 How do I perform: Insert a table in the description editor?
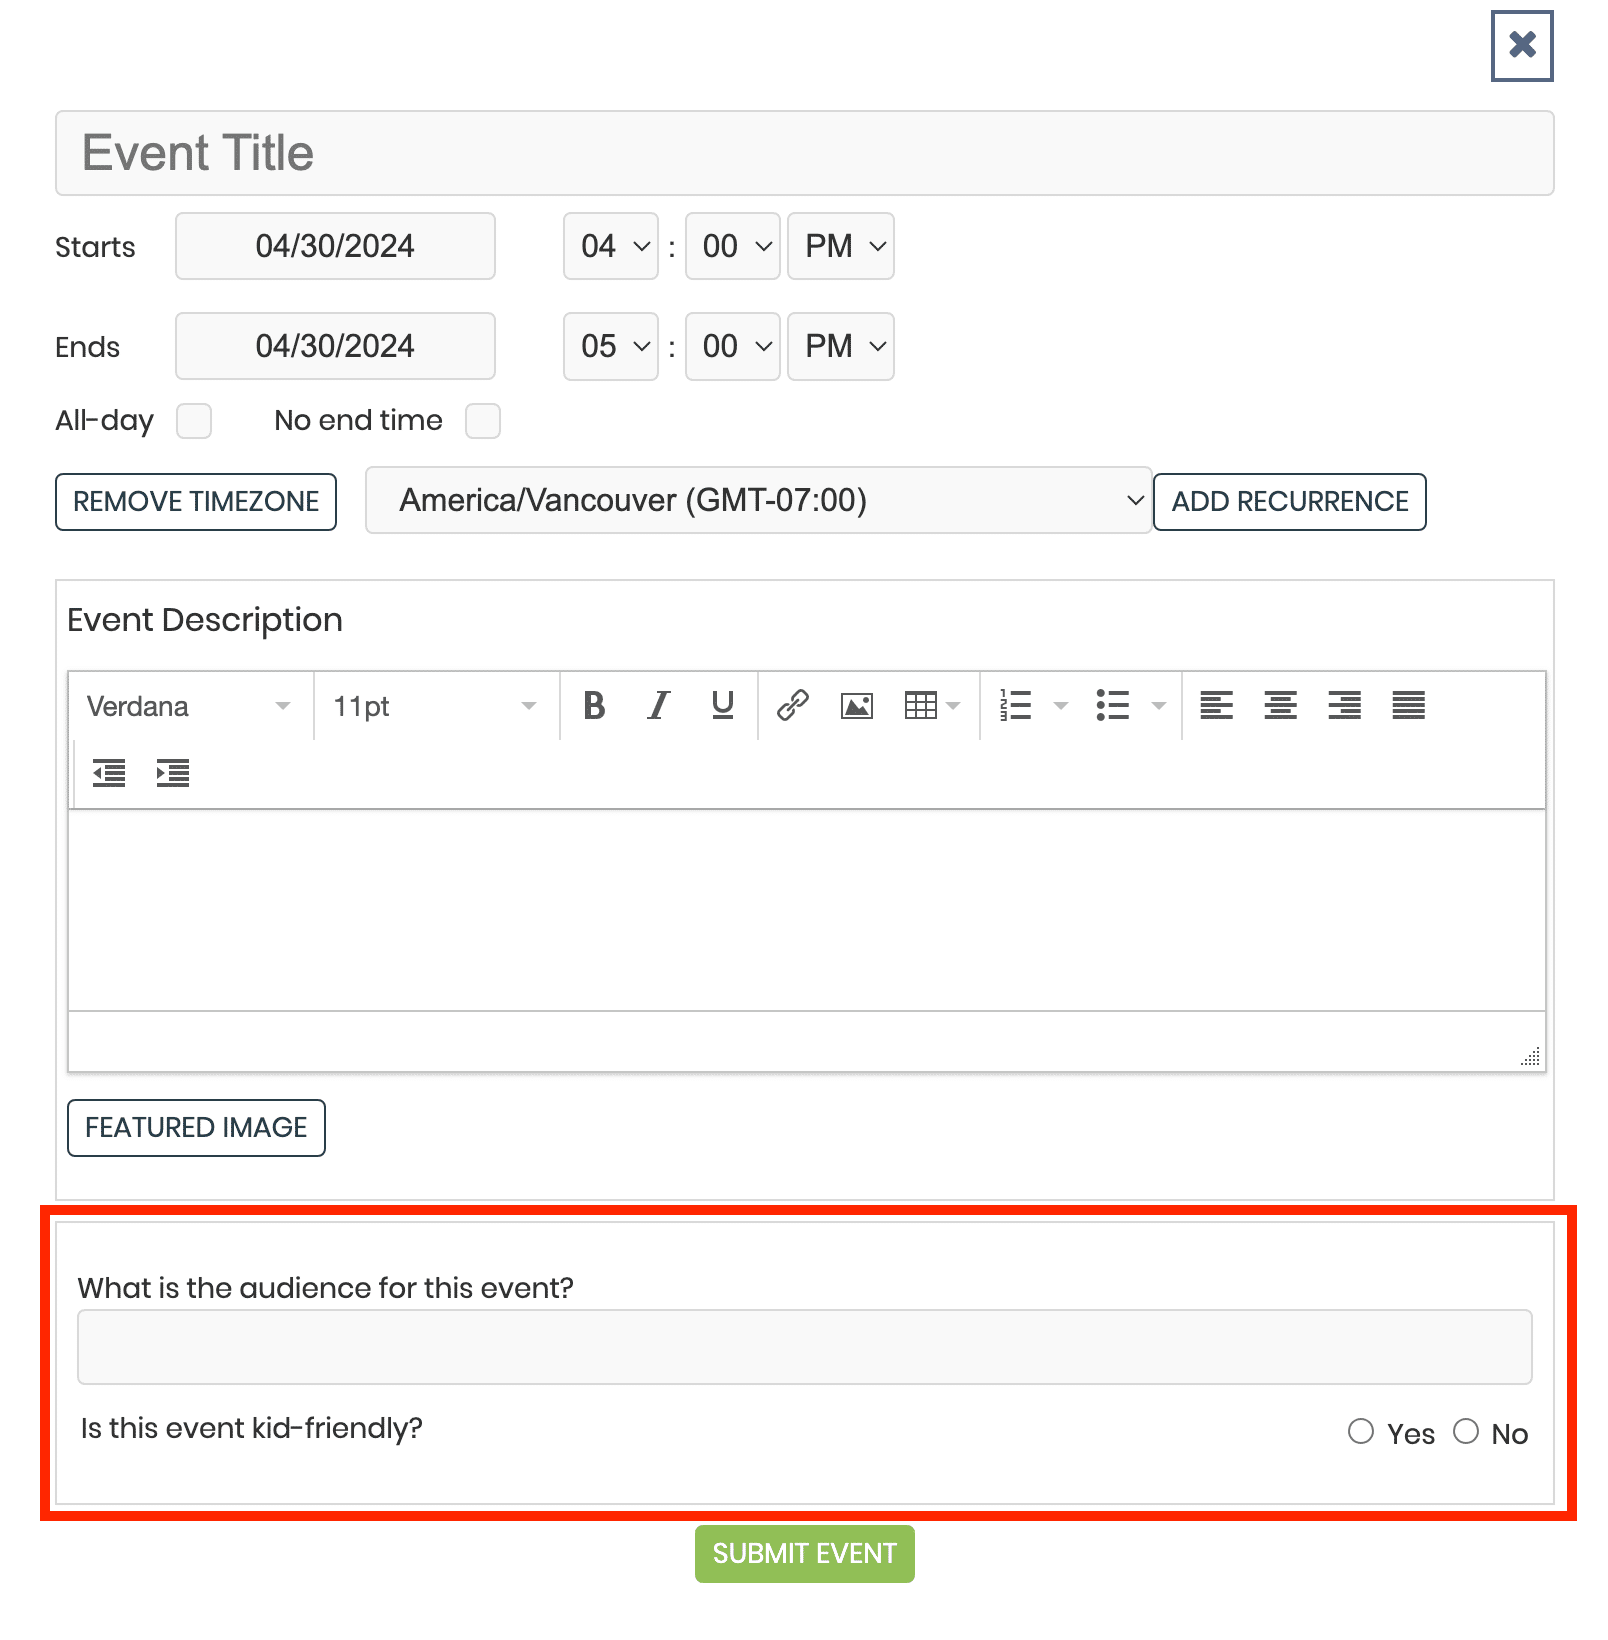click(921, 706)
